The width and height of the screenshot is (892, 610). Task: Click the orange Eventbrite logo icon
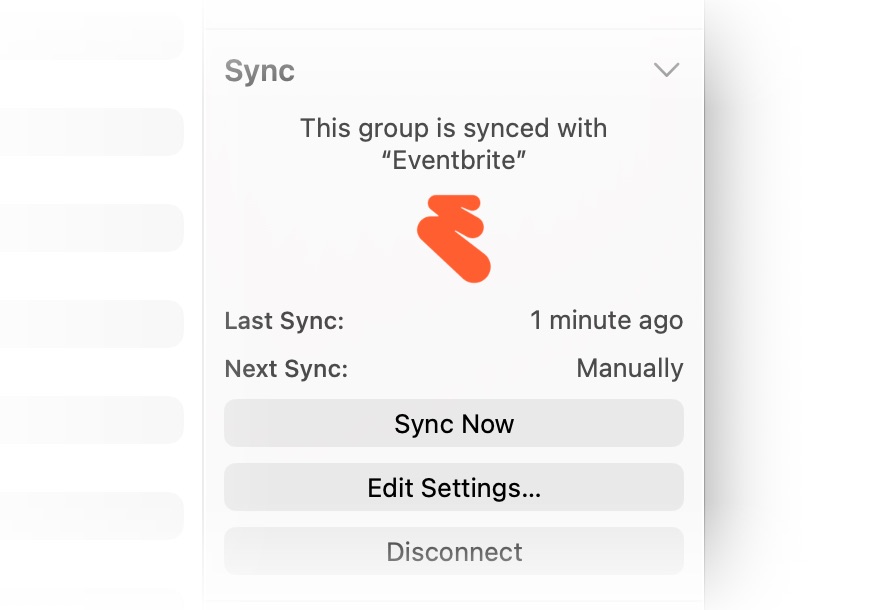[454, 238]
